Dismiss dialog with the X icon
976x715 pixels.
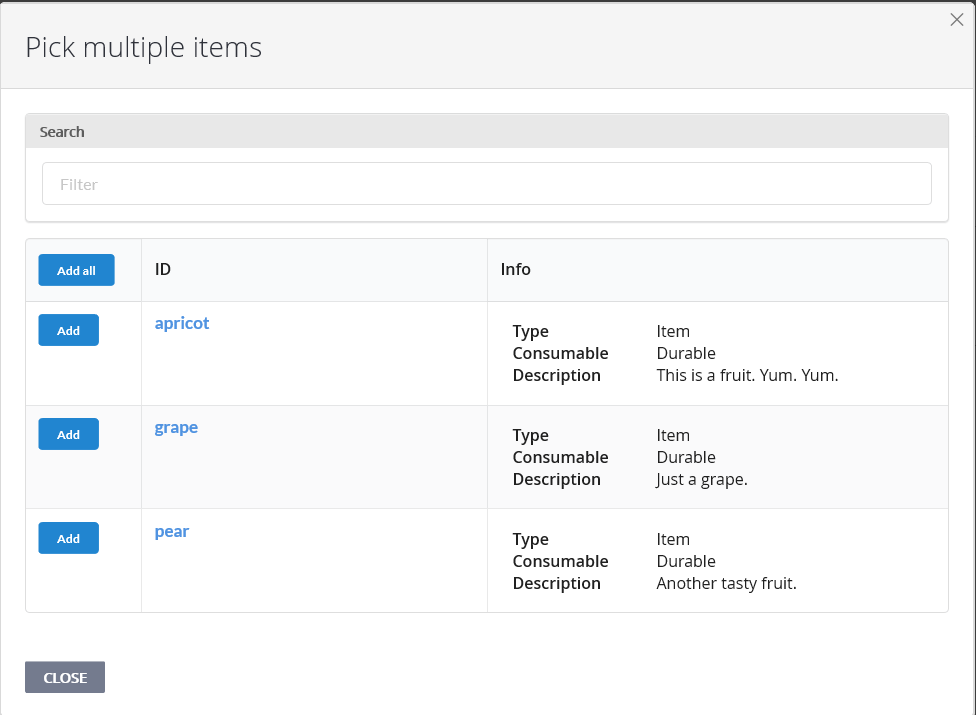tap(956, 19)
